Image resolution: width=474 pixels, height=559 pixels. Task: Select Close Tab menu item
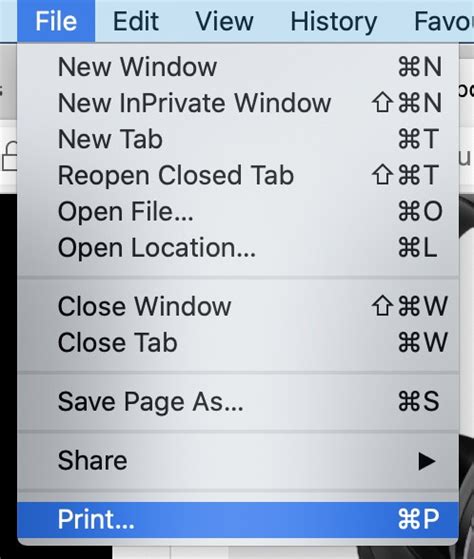coord(238,343)
